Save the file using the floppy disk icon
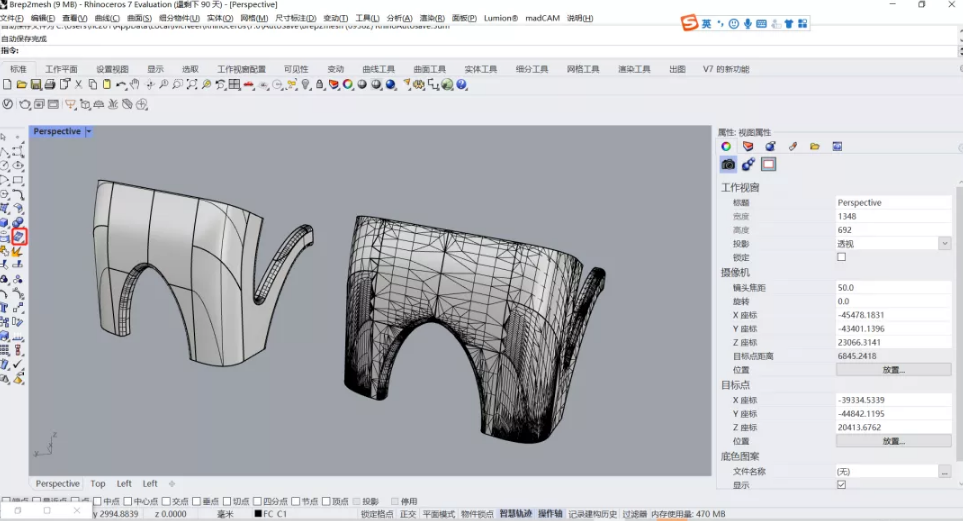The image size is (963, 521). [x=36, y=84]
